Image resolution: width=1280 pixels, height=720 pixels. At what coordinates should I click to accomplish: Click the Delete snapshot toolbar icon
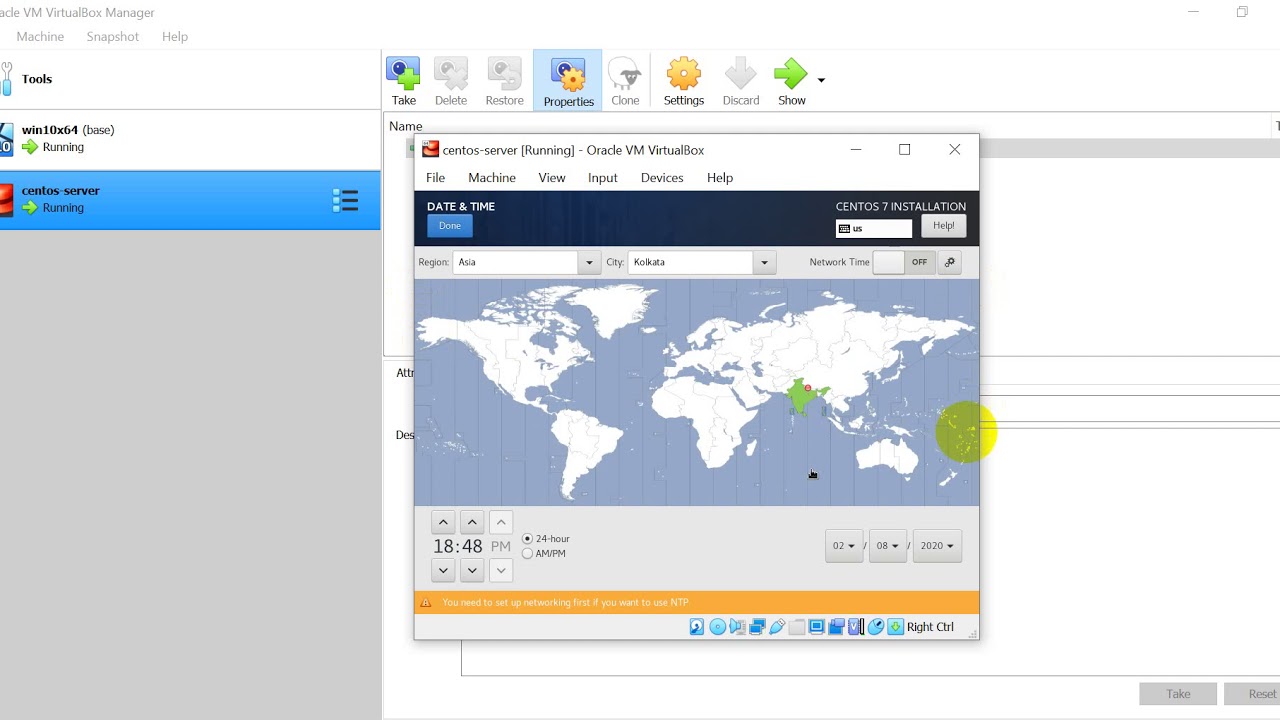coord(450,82)
